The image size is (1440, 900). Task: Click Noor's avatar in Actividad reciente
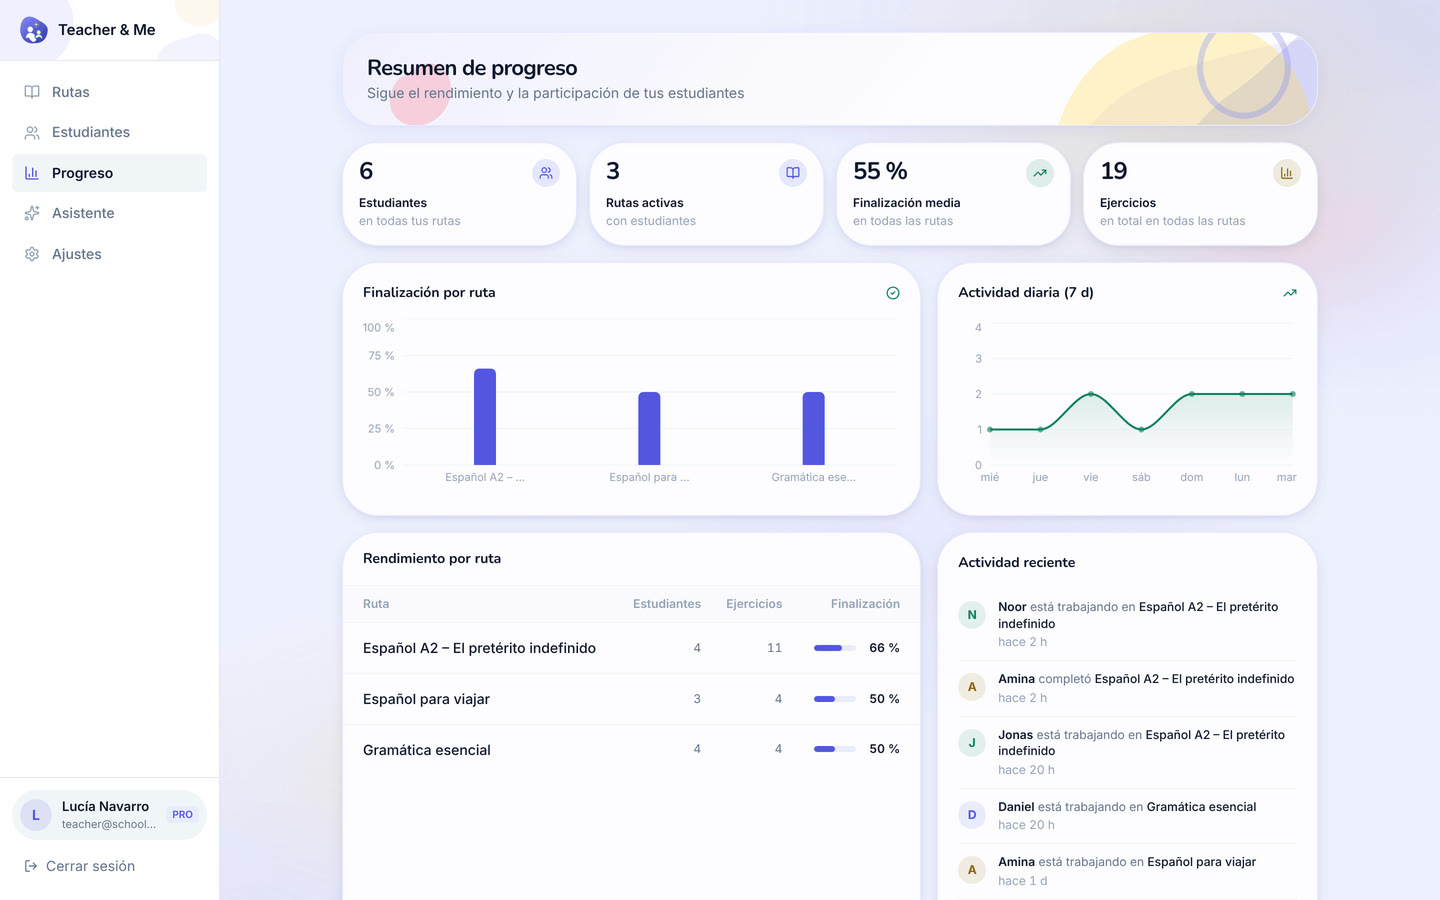[x=972, y=615]
